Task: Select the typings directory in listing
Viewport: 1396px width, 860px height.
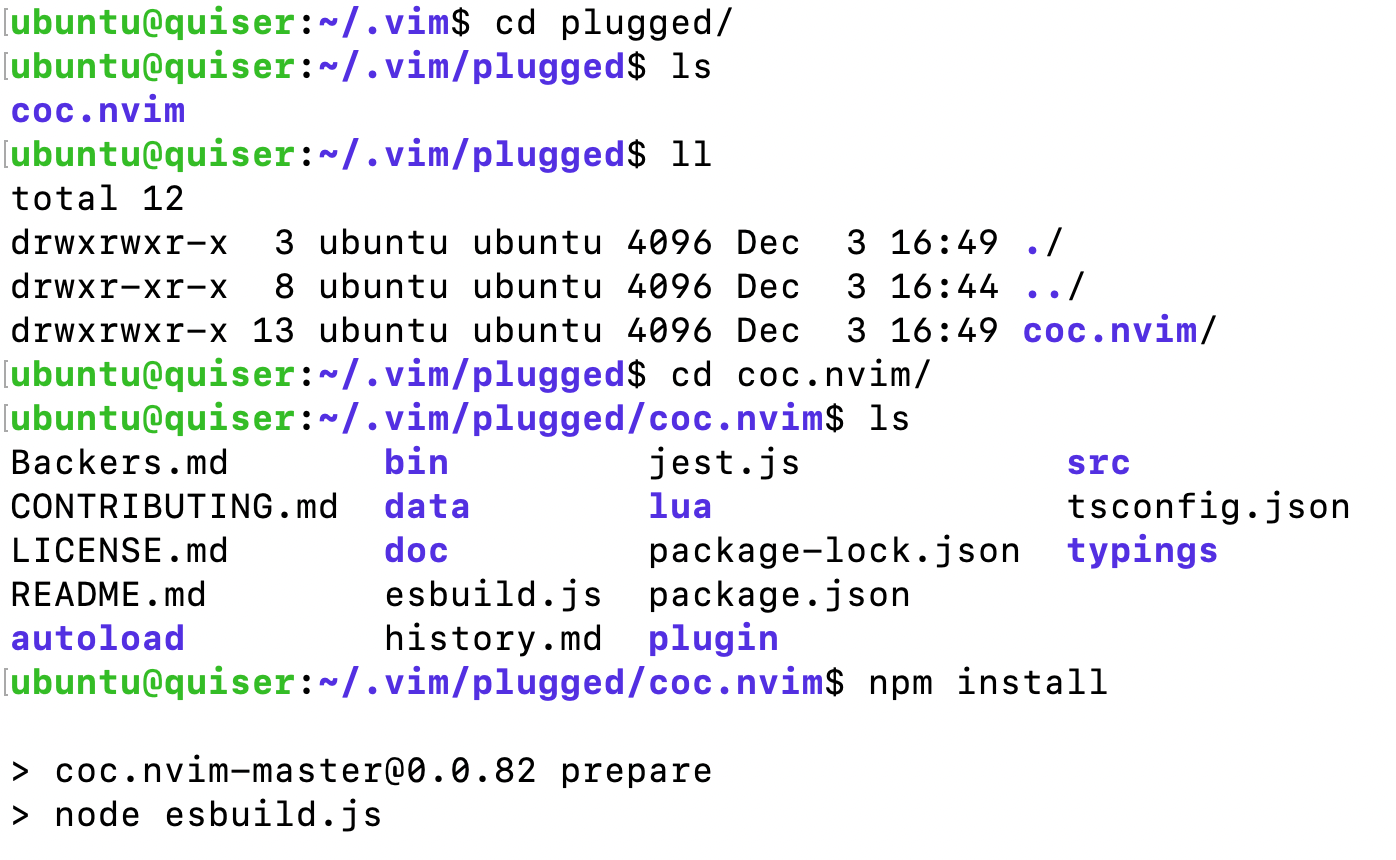Action: coord(1142,551)
